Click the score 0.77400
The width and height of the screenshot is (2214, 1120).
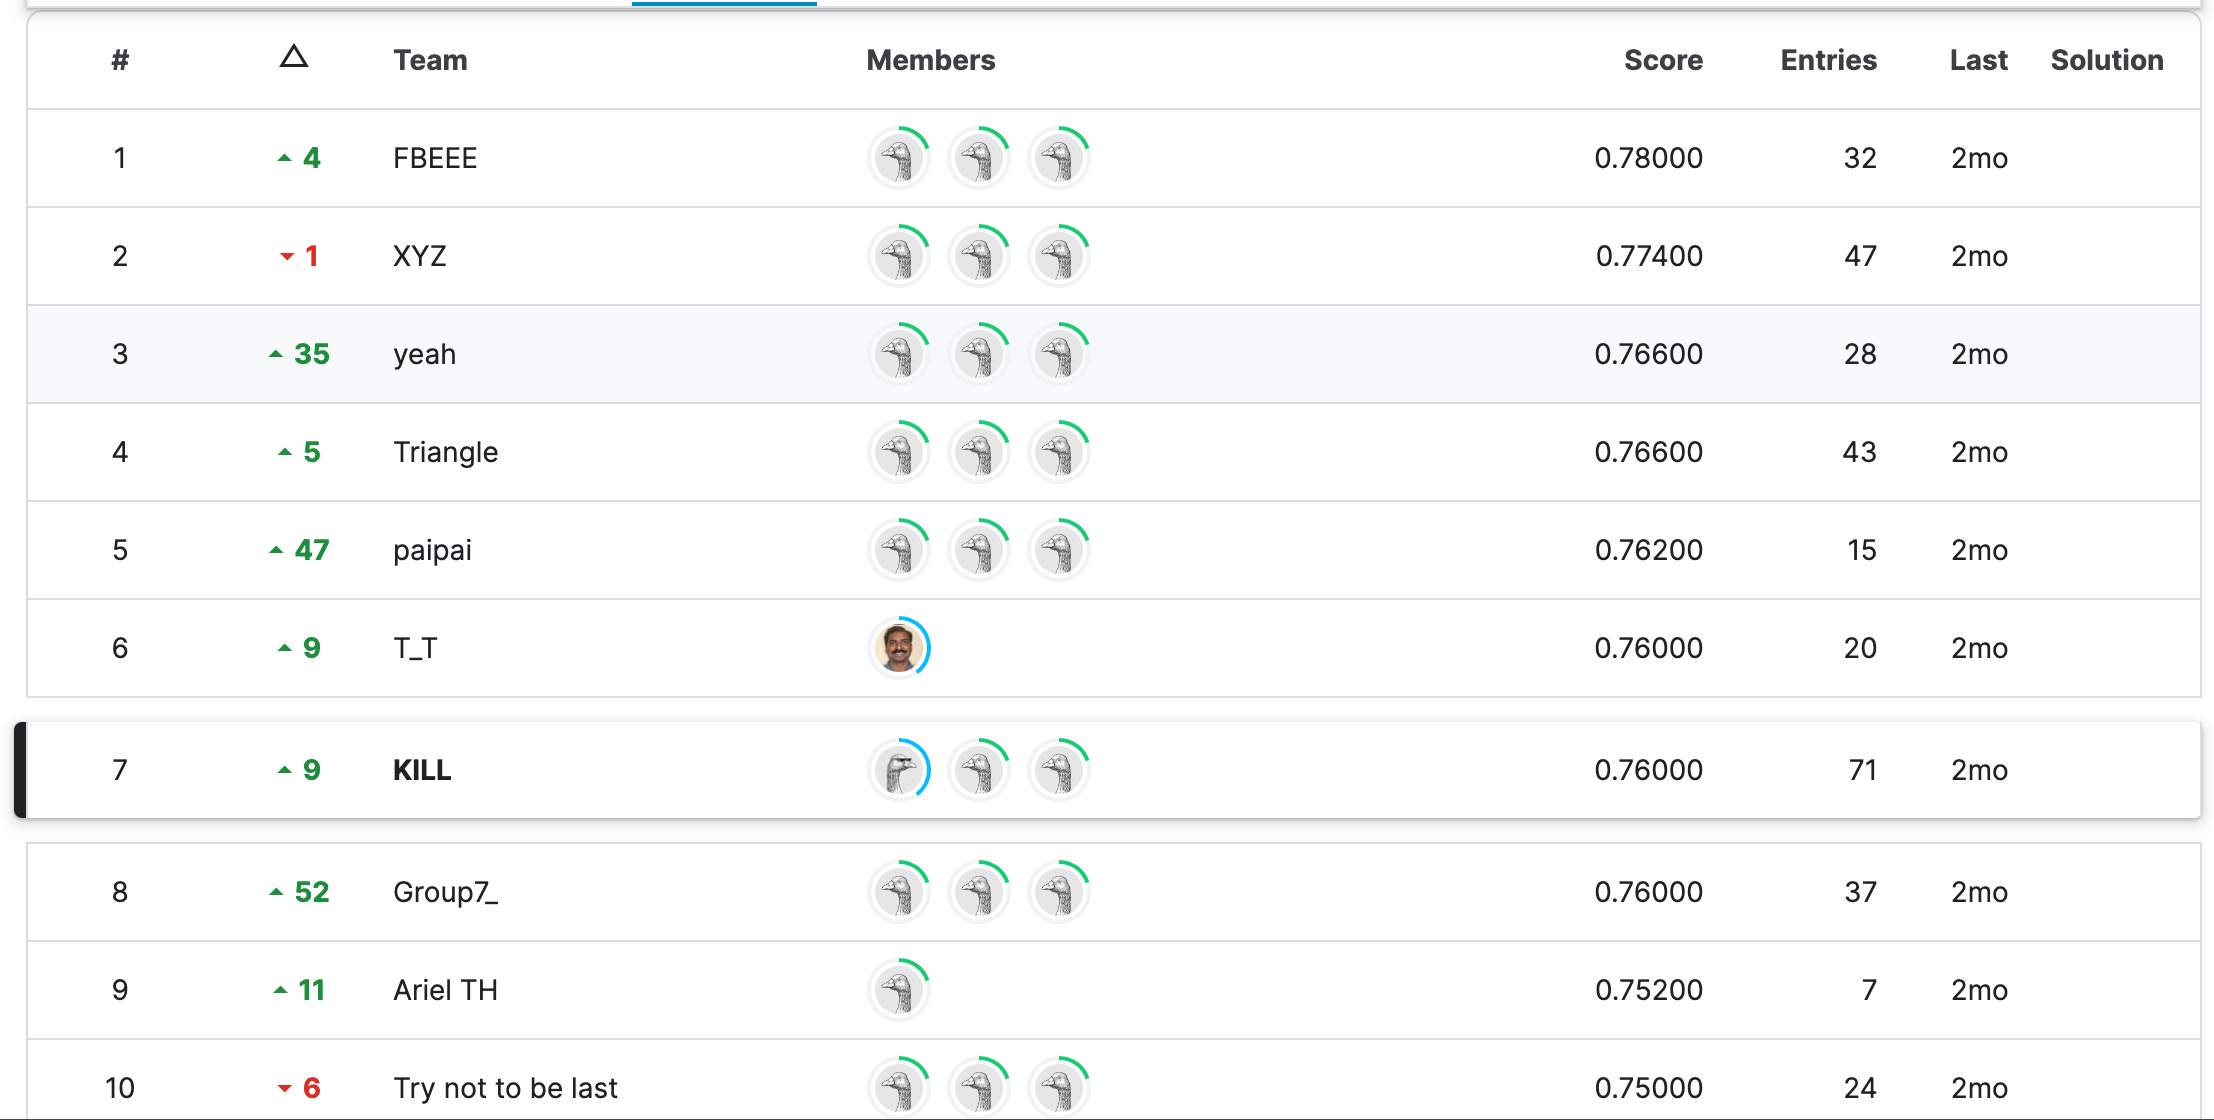[x=1649, y=256]
